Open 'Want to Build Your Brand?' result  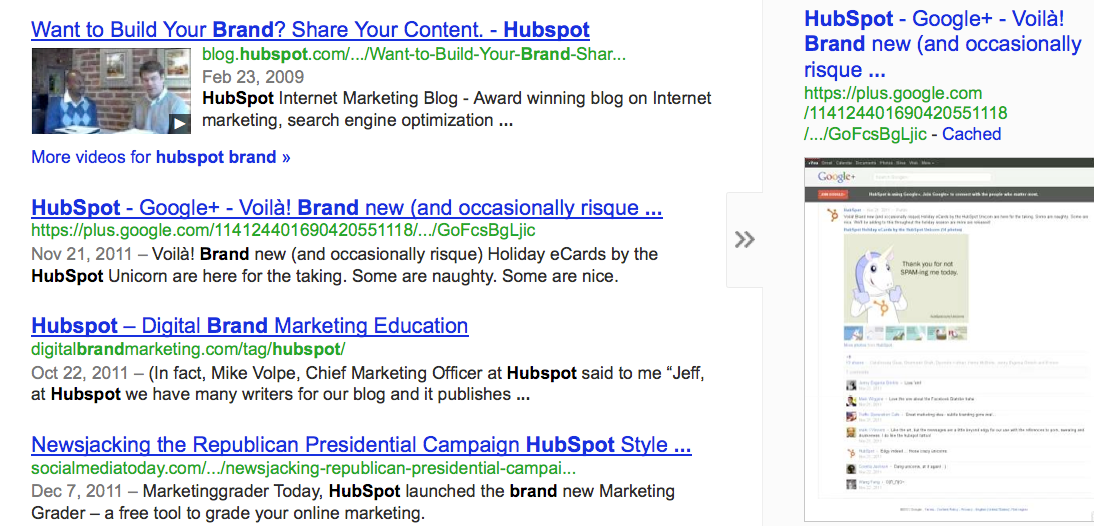click(x=310, y=30)
